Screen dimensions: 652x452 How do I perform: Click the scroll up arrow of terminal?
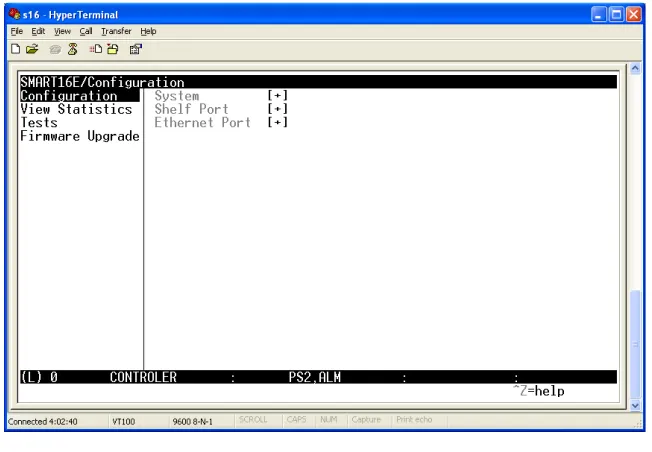coord(635,68)
